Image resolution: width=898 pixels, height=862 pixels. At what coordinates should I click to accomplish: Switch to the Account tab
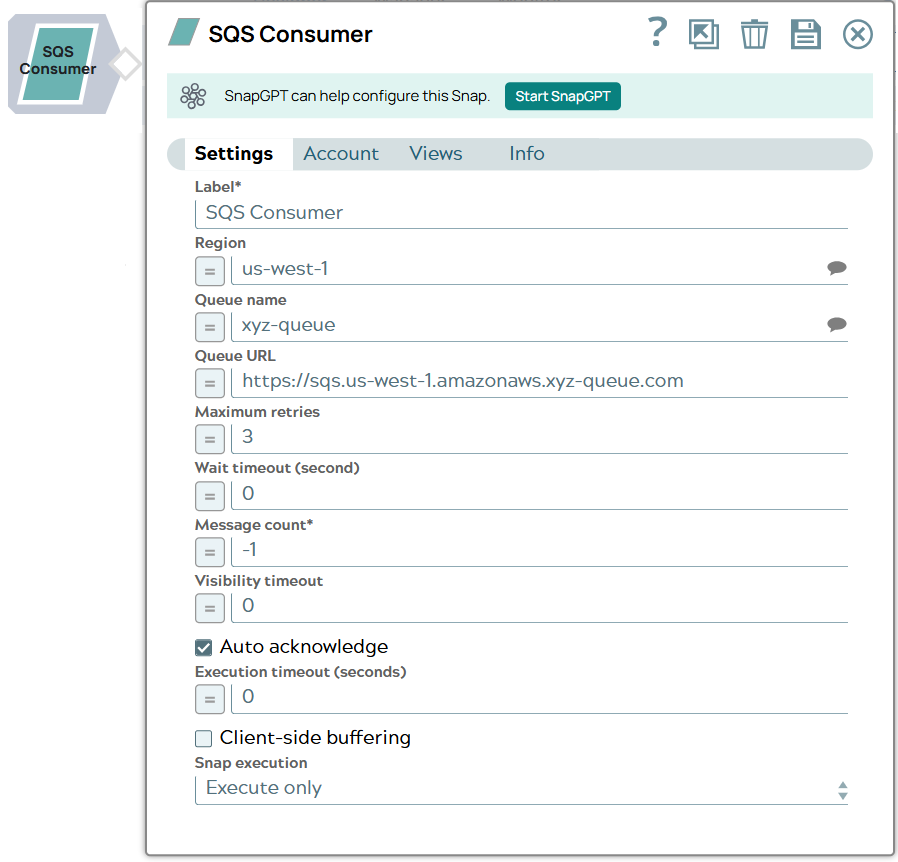[x=341, y=153]
